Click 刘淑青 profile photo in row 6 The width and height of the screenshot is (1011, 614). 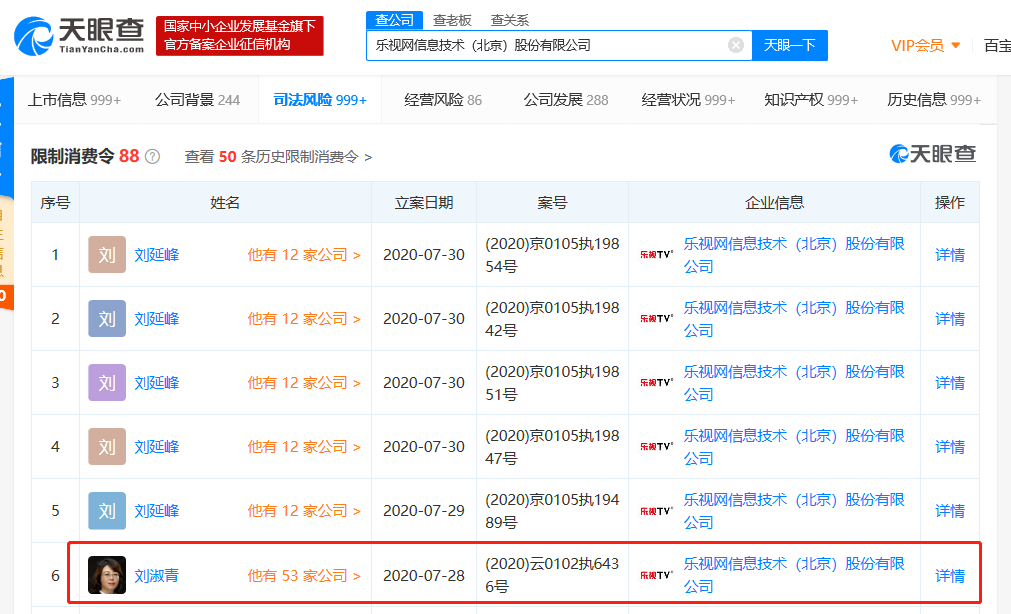click(107, 575)
